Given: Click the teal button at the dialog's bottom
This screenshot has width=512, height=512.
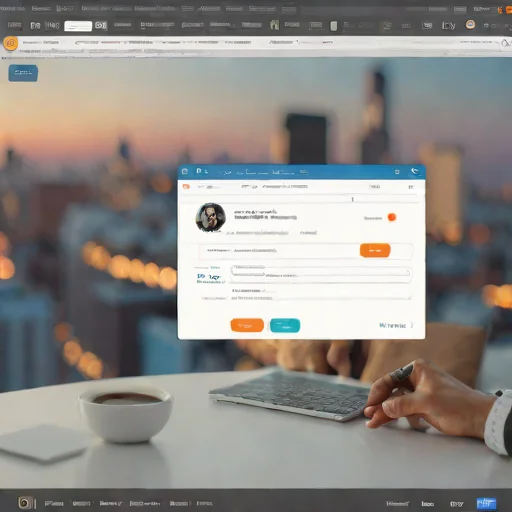Looking at the screenshot, I should point(285,326).
